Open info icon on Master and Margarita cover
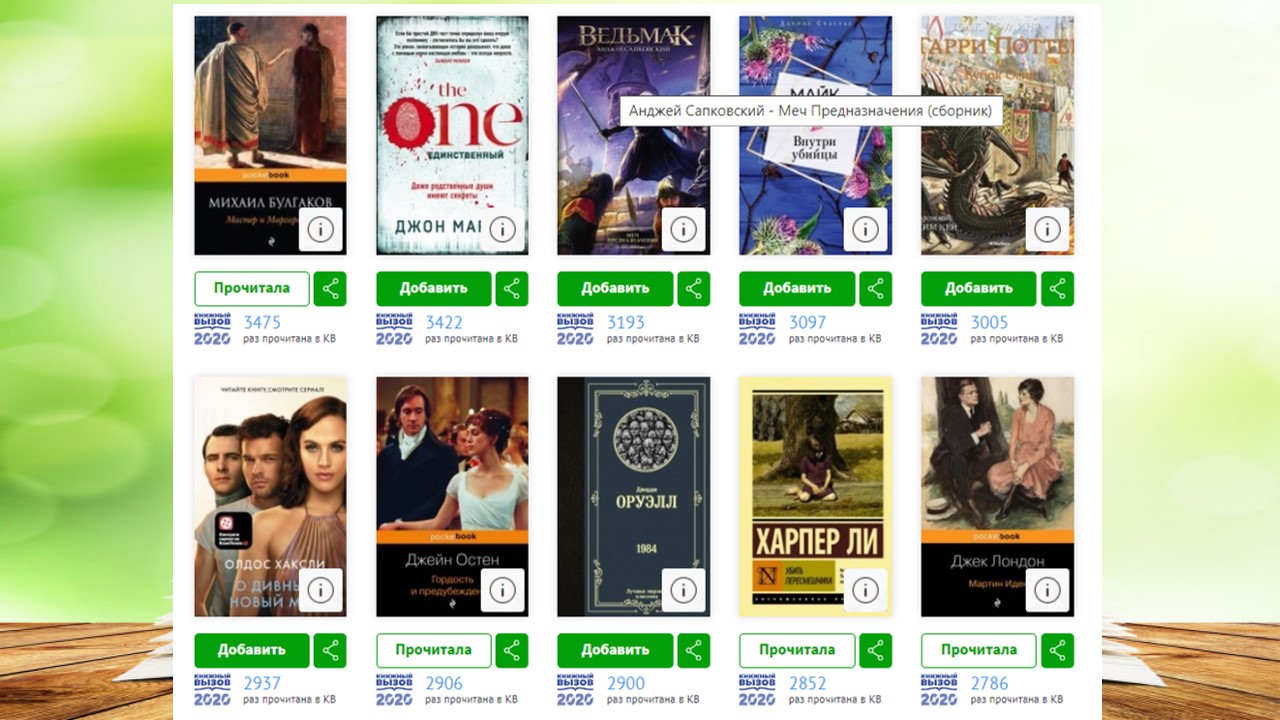 coord(320,229)
